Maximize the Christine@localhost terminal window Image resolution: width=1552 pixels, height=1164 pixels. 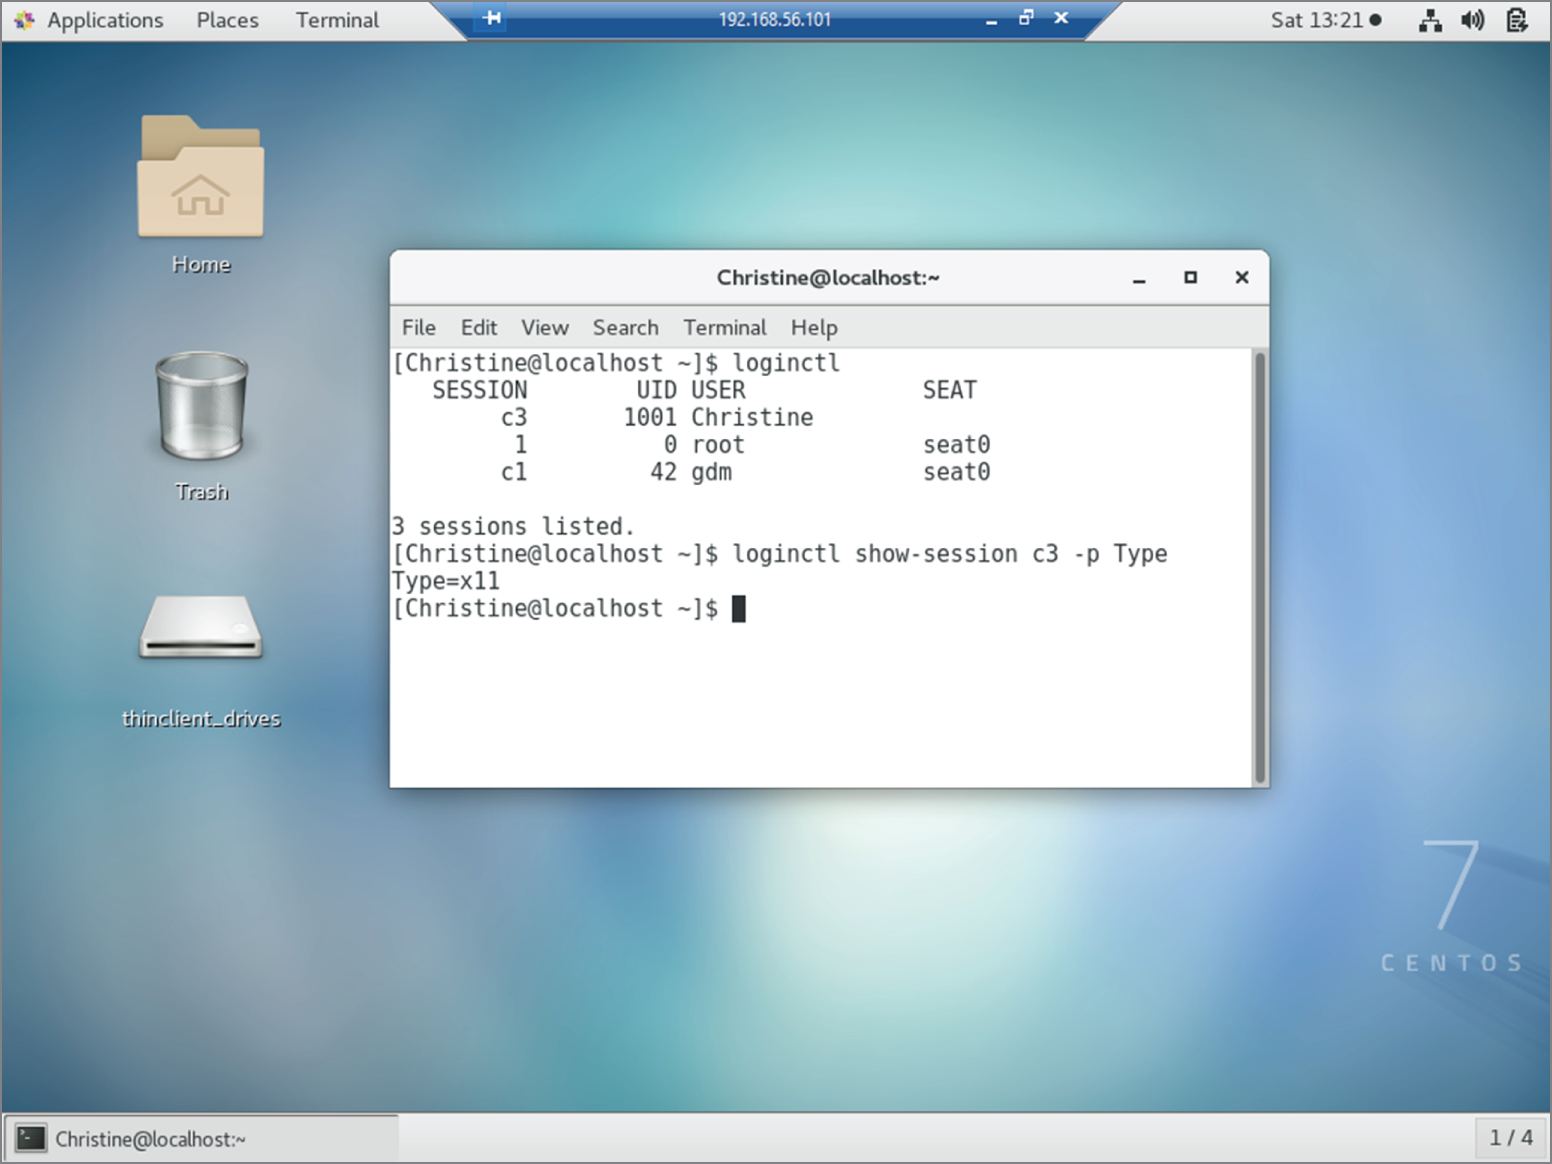1190,277
